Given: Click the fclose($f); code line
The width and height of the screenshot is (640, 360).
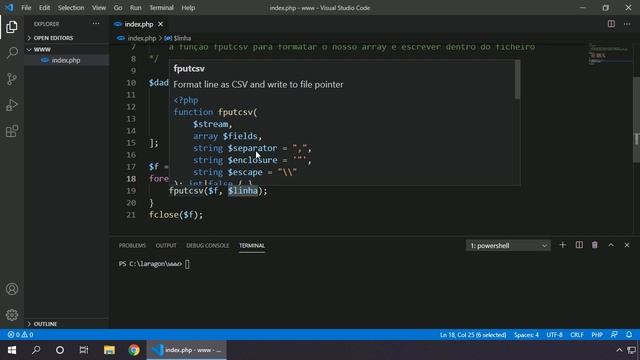Looking at the screenshot, I should (x=176, y=215).
